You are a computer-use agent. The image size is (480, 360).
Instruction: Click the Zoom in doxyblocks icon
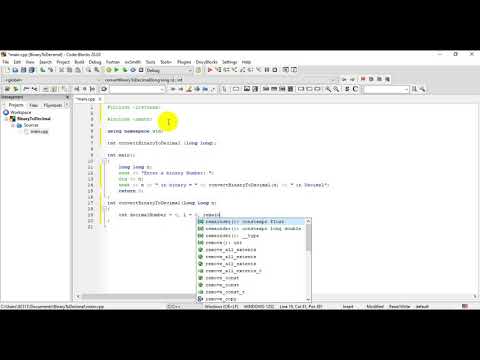328,89
